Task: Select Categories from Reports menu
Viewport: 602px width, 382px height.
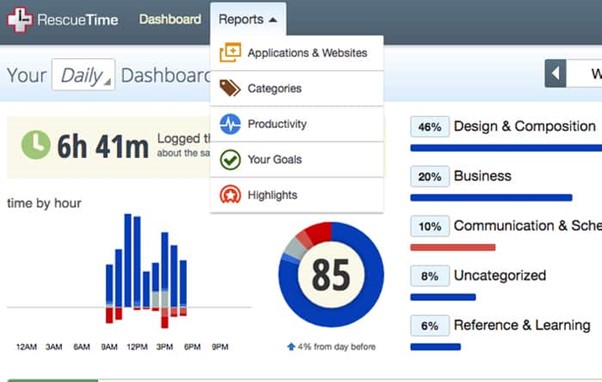Action: pyautogui.click(x=297, y=88)
